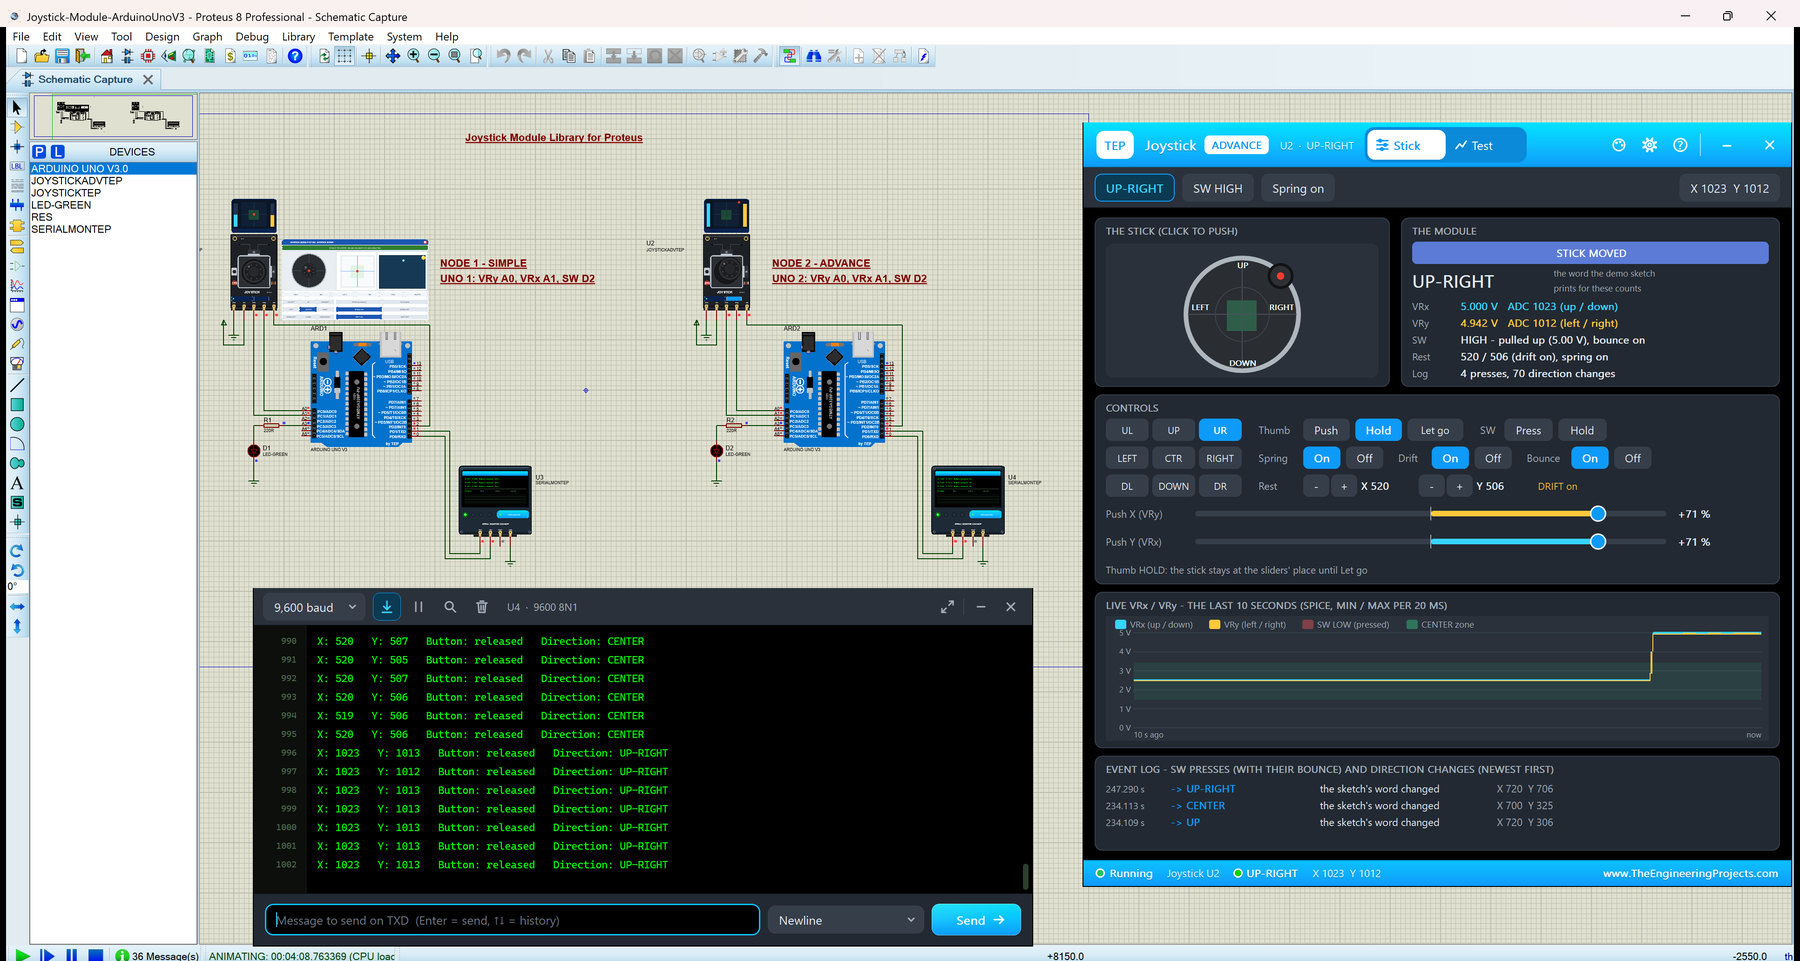Open the Debug menu
The width and height of the screenshot is (1800, 961).
[x=252, y=37]
